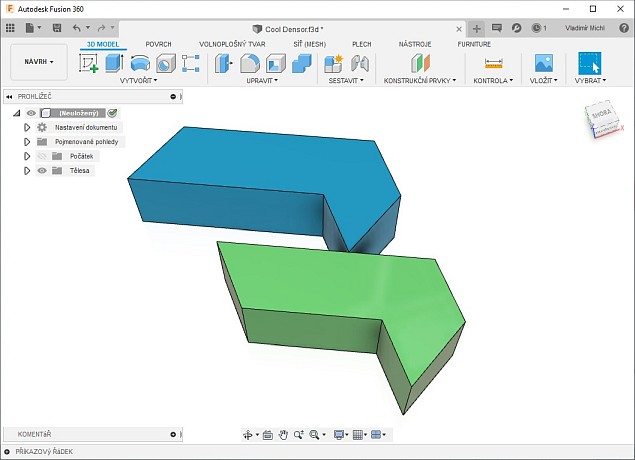The width and height of the screenshot is (635, 460).
Task: Select the Revolve tool icon
Action: [x=140, y=63]
